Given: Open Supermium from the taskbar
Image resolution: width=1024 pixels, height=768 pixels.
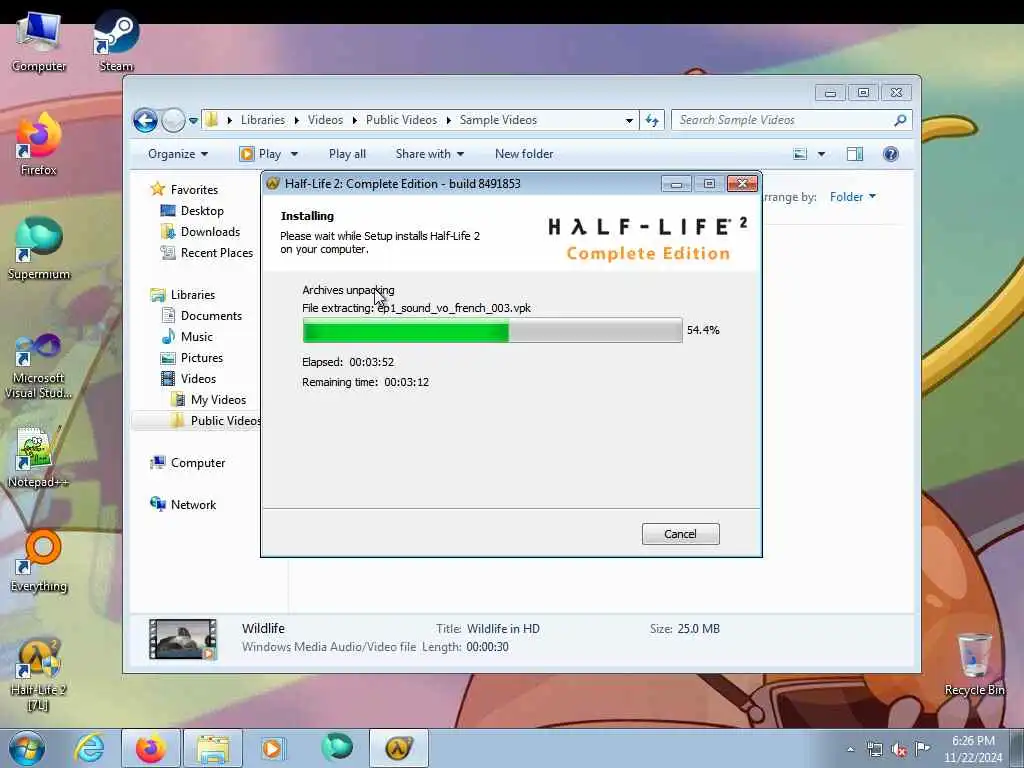Looking at the screenshot, I should tap(337, 748).
